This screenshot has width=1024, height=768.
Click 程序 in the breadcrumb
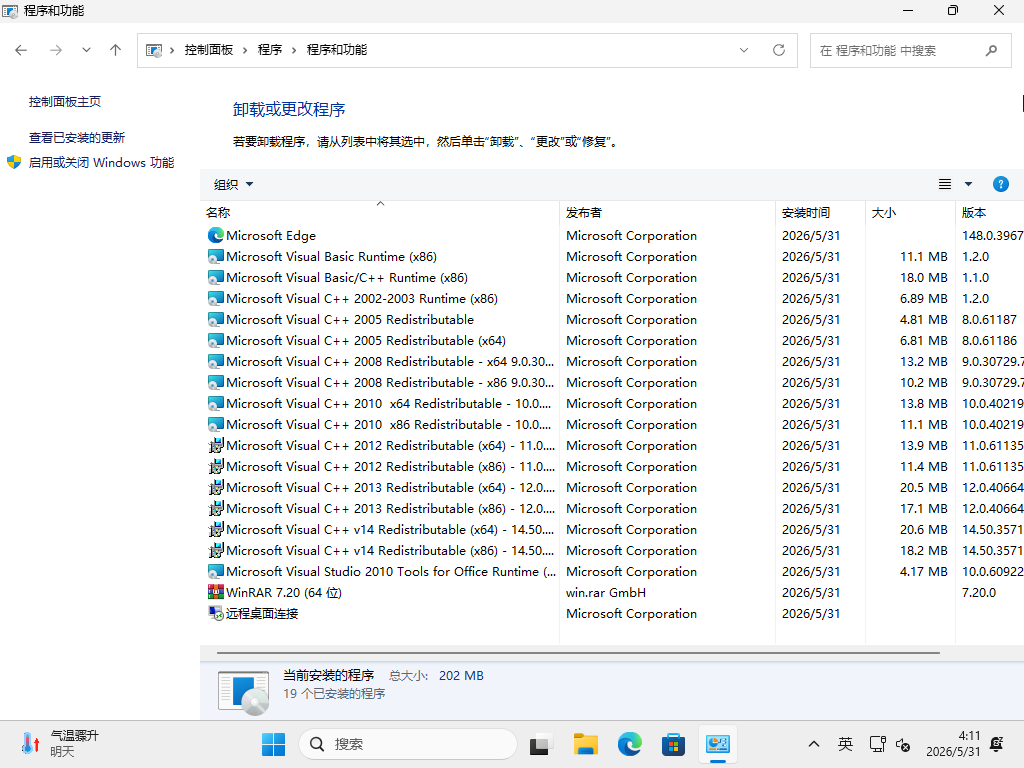[x=270, y=50]
